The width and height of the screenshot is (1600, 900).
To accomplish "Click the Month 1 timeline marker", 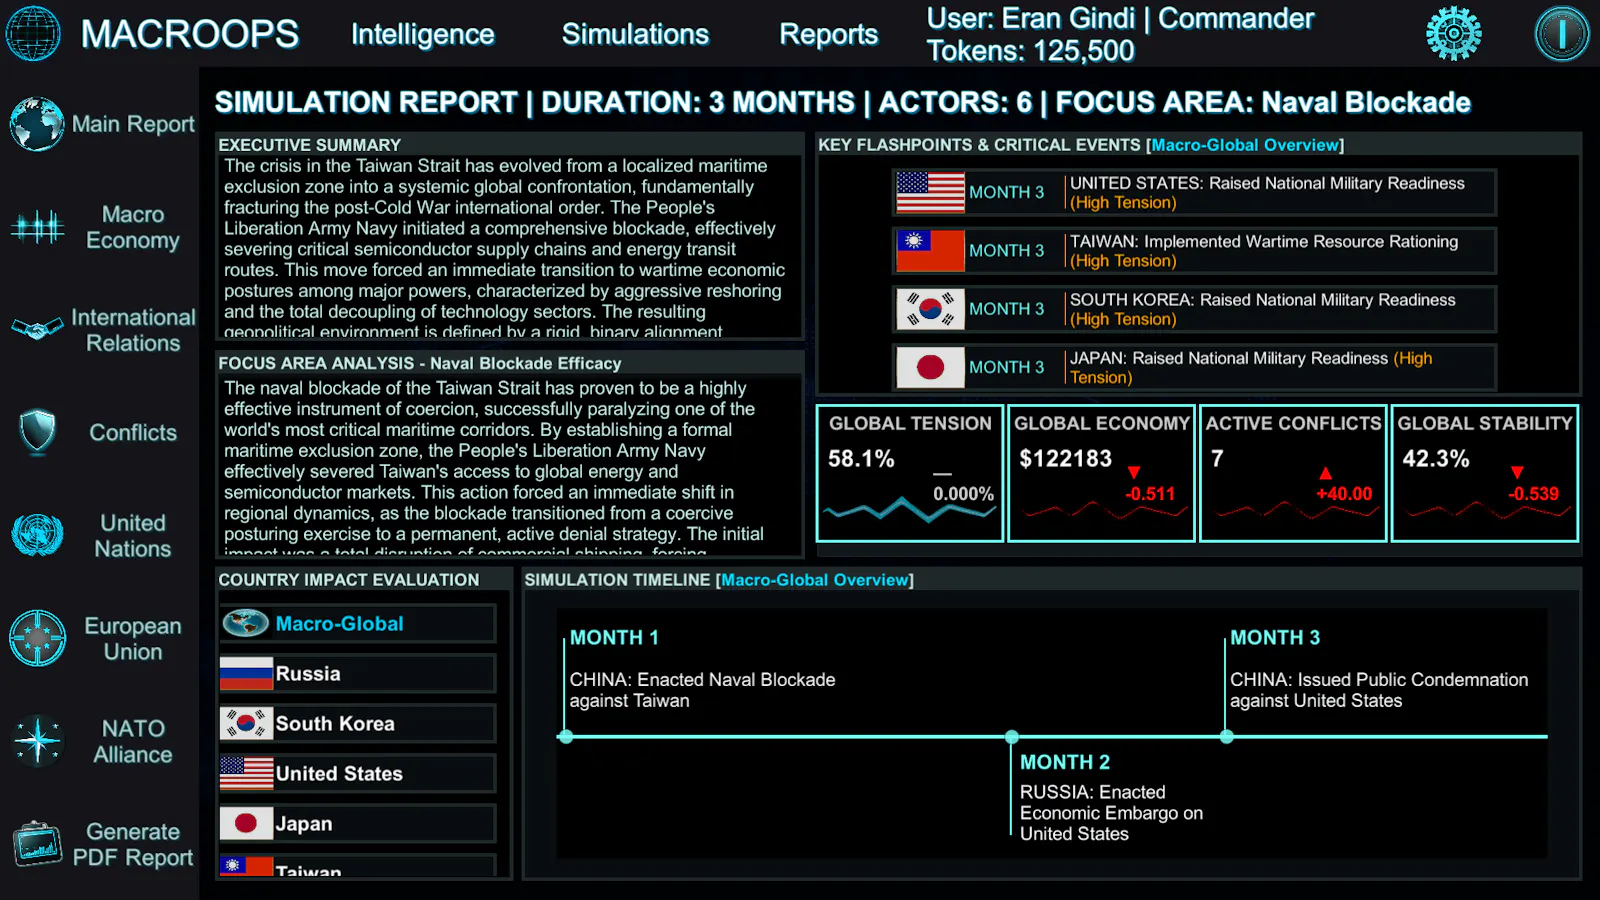I will tap(566, 737).
